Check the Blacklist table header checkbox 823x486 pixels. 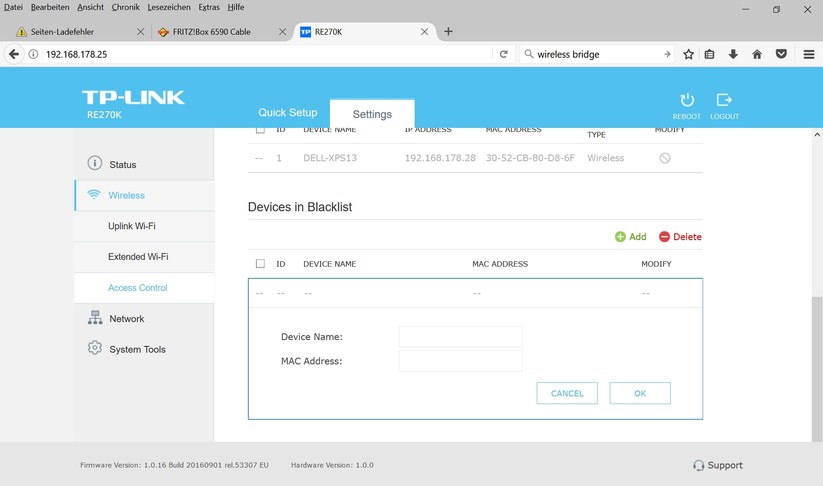click(x=260, y=264)
